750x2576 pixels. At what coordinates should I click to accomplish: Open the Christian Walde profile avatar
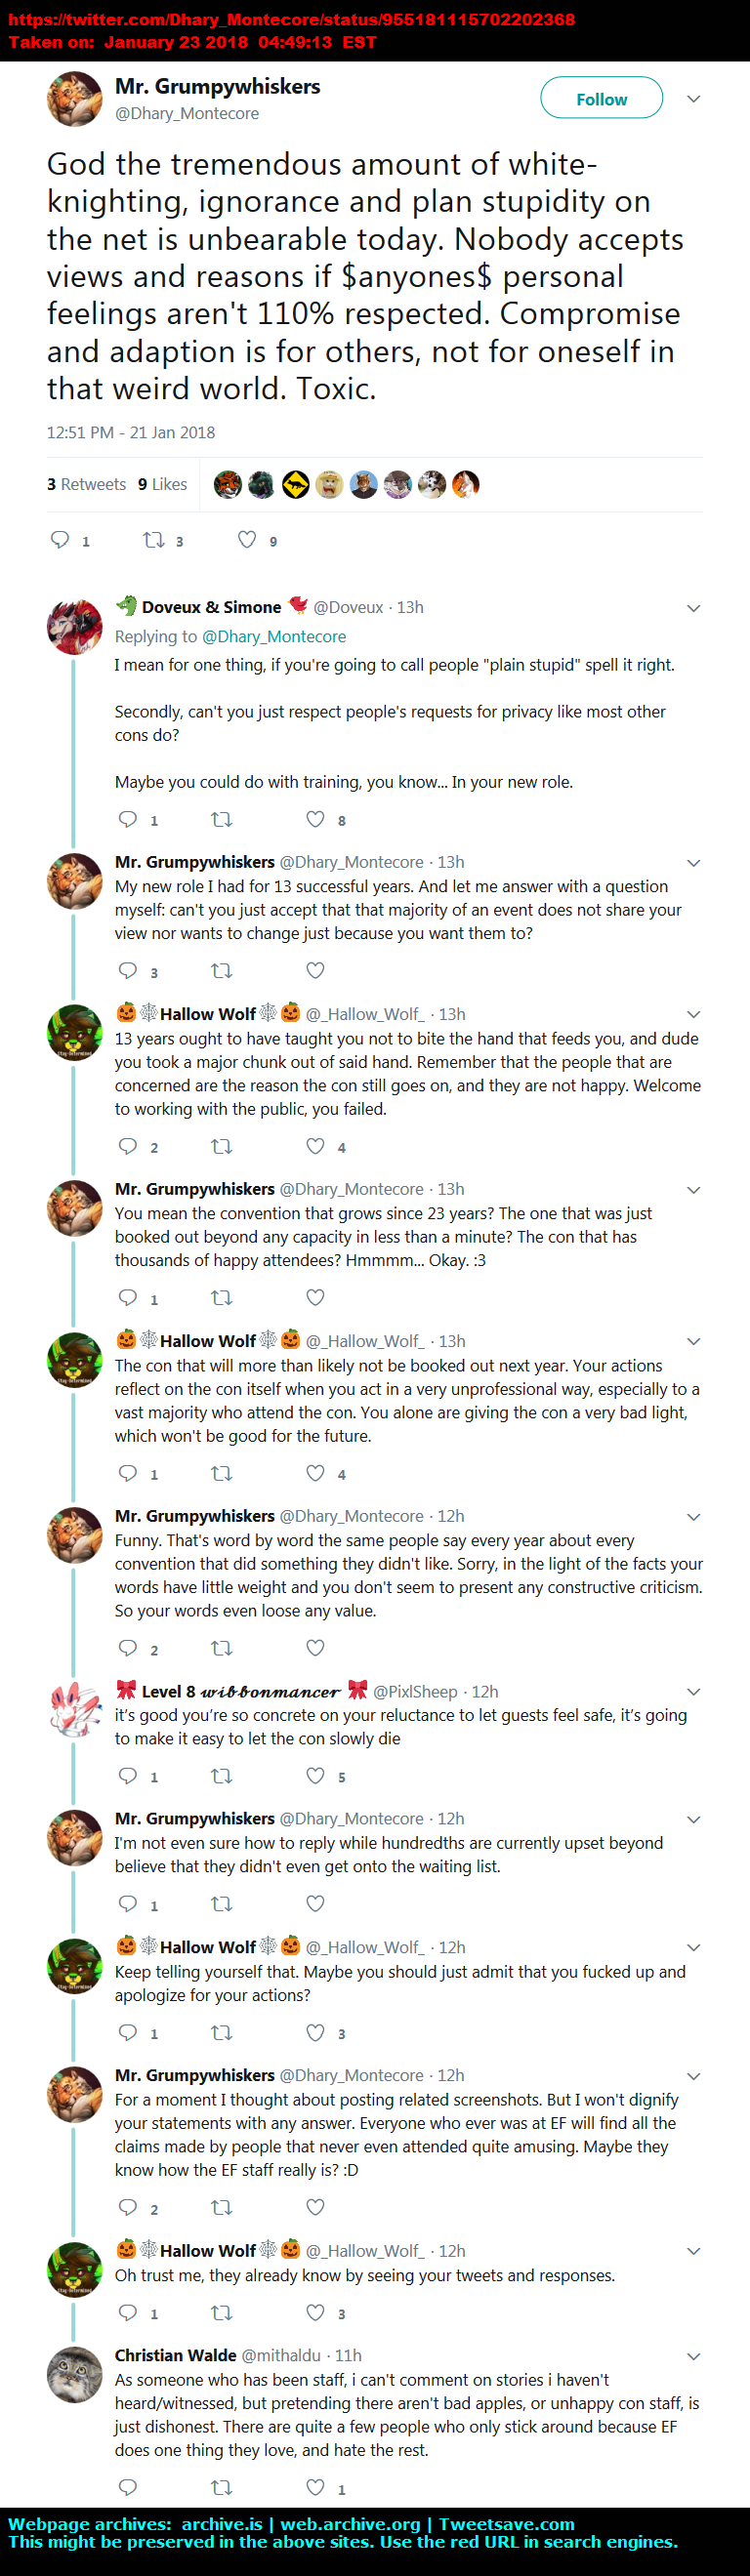pos(74,2374)
